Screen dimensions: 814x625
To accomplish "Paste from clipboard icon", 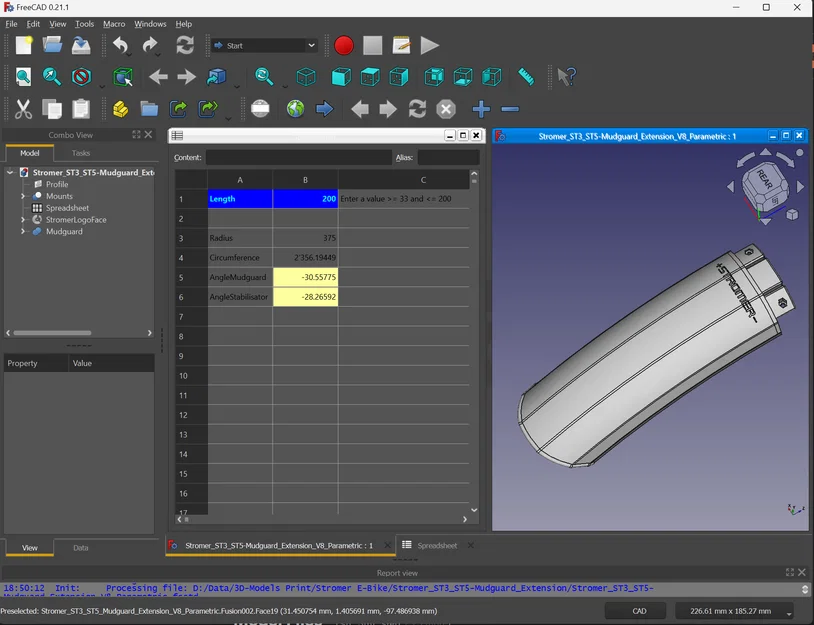I will coord(81,109).
